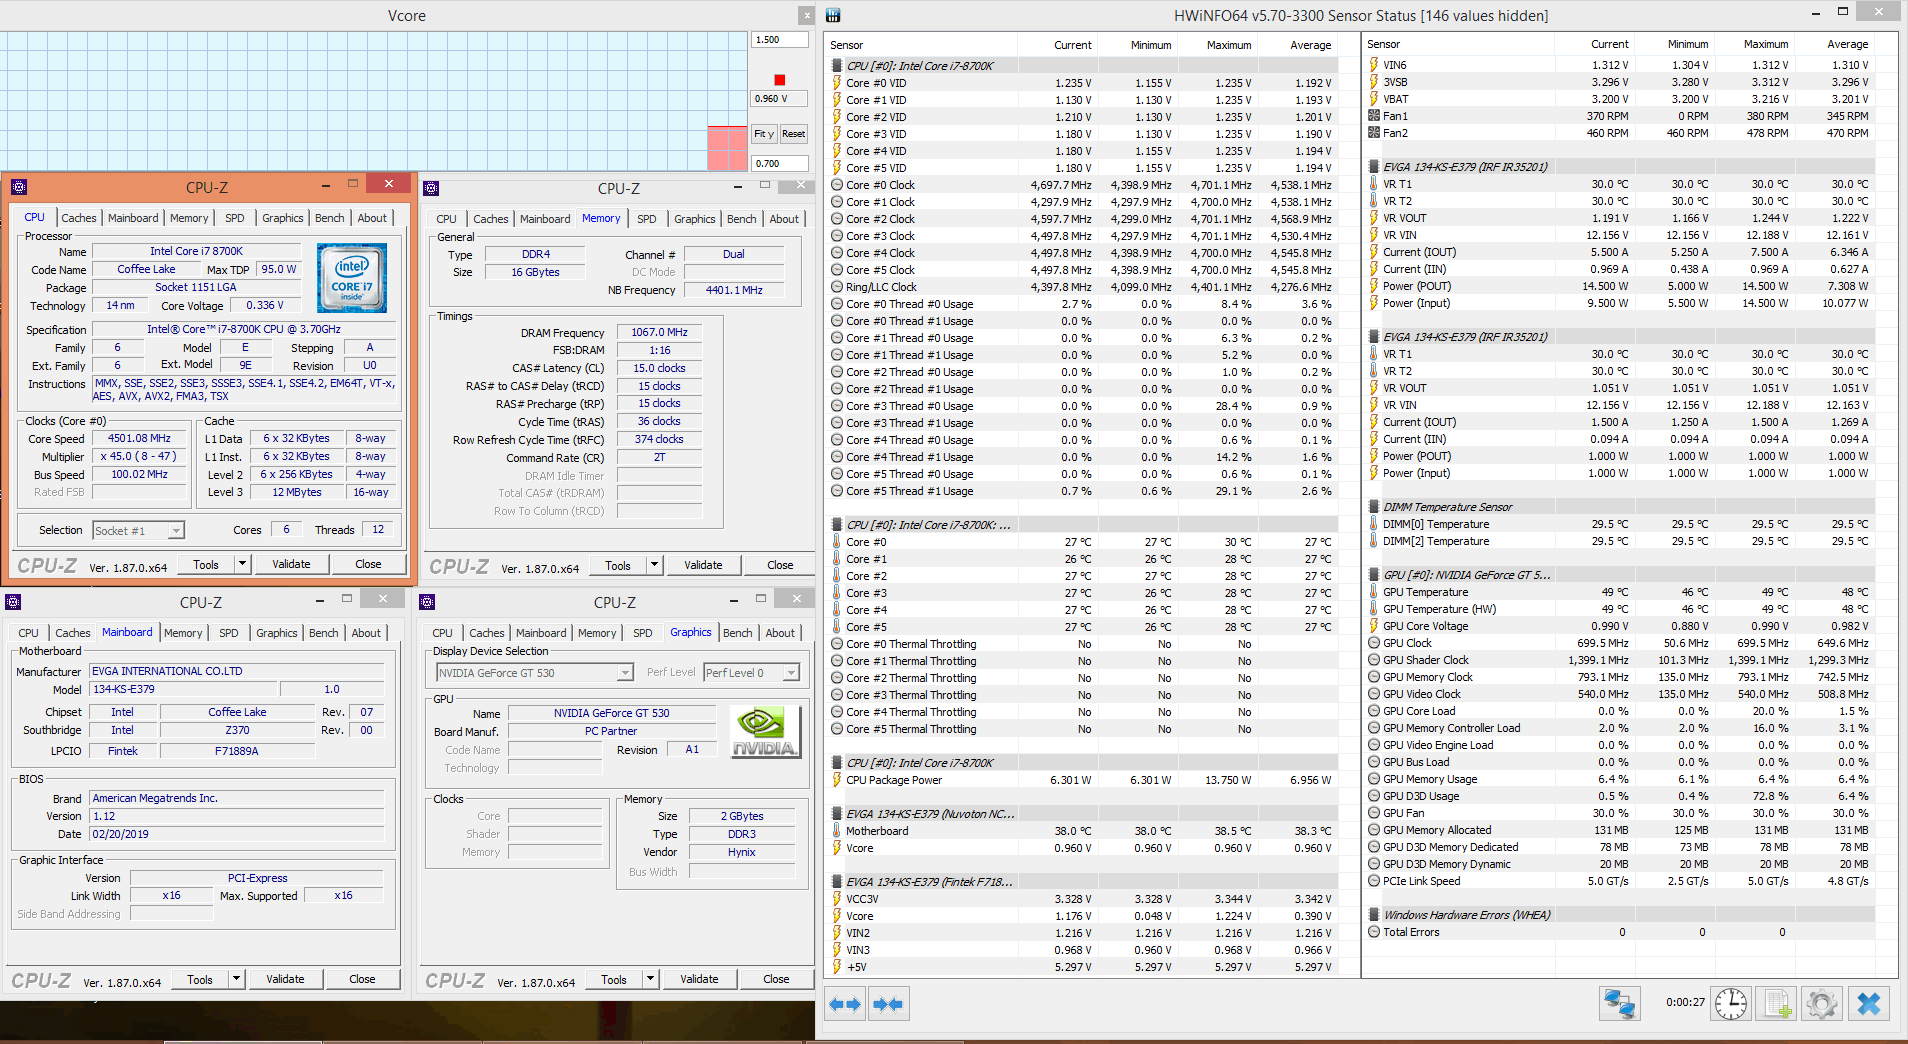
Task: Click the chip icon for DIMM Temperature Sensor group
Action: [x=1374, y=507]
